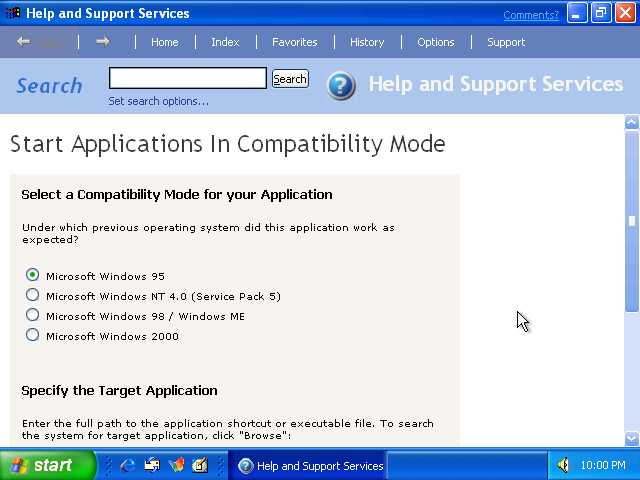Viewport: 640px width, 480px height.
Task: Click the Select a Compatibility Mode heading
Action: [x=177, y=195]
